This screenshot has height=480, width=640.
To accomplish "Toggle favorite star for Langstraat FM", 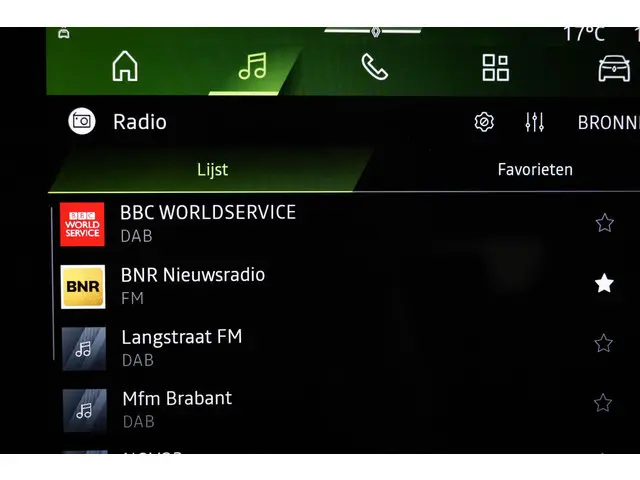I will [604, 344].
